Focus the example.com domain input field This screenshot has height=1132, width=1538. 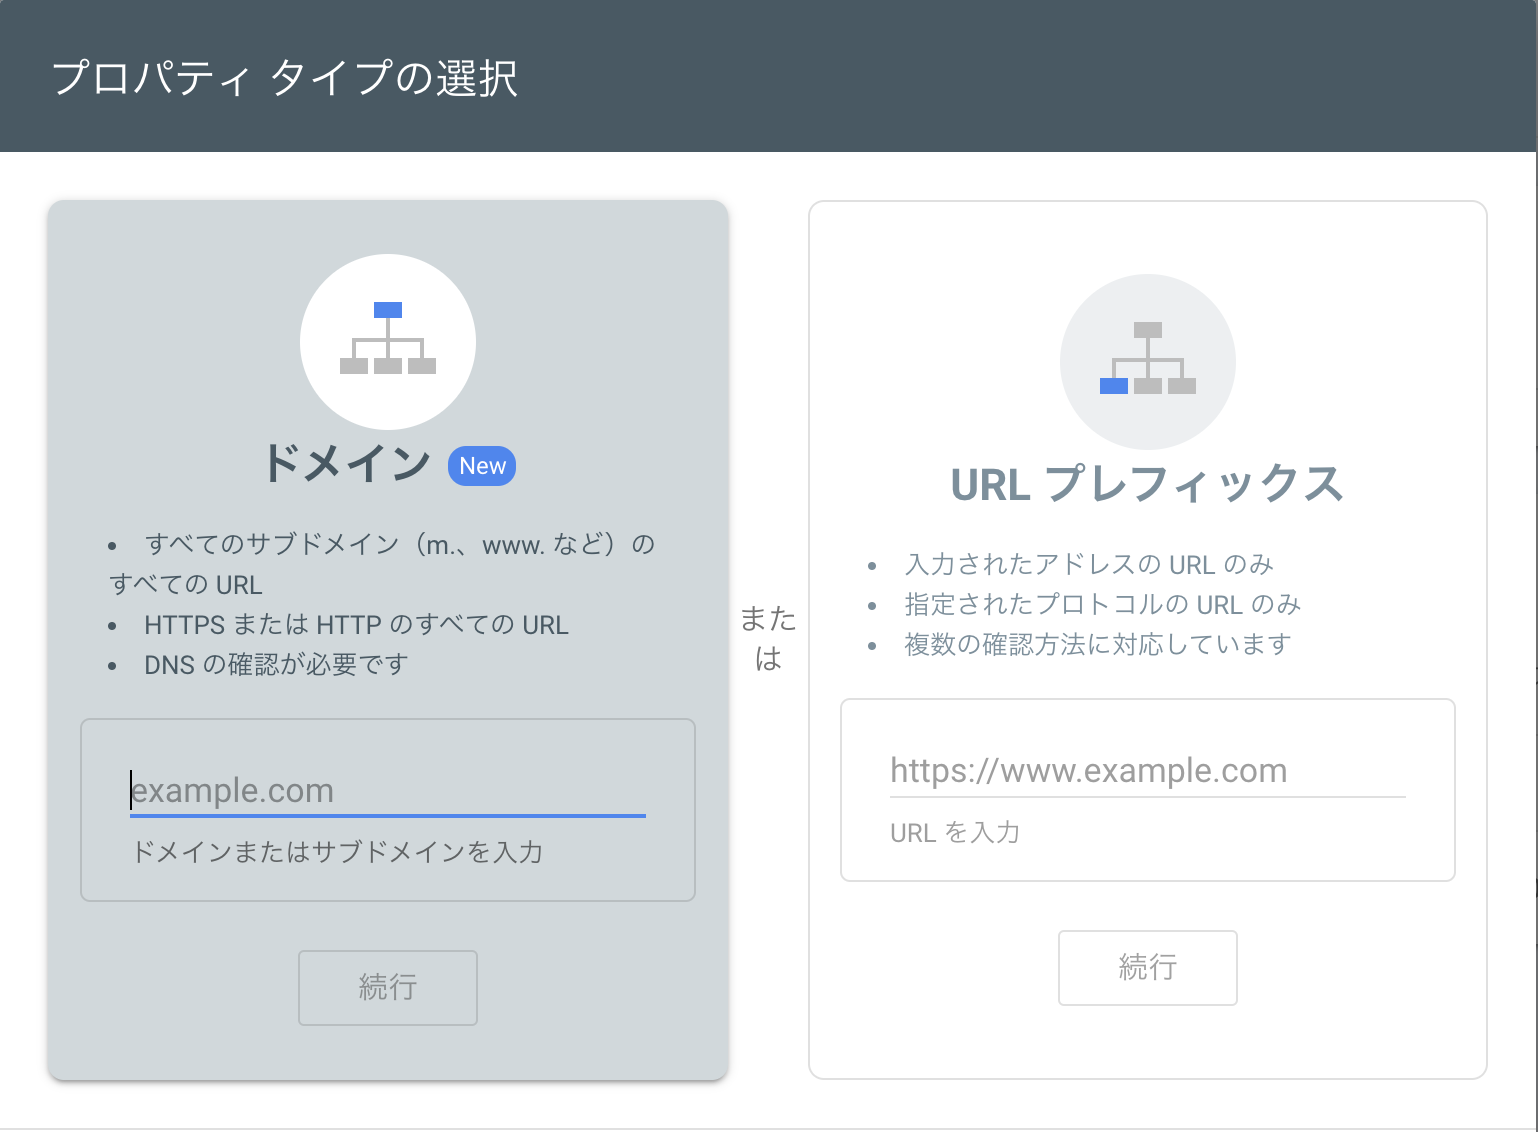(388, 791)
